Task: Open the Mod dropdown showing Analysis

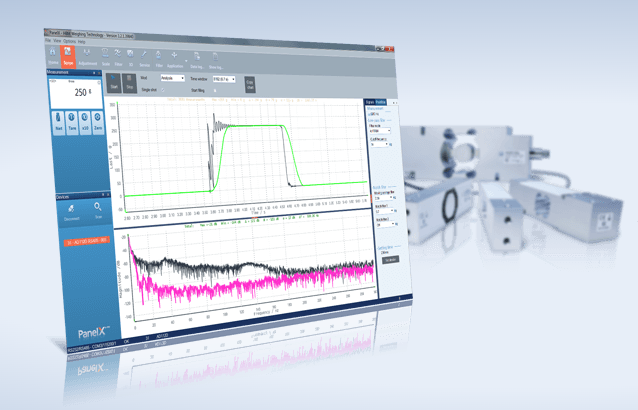Action: pyautogui.click(x=172, y=78)
